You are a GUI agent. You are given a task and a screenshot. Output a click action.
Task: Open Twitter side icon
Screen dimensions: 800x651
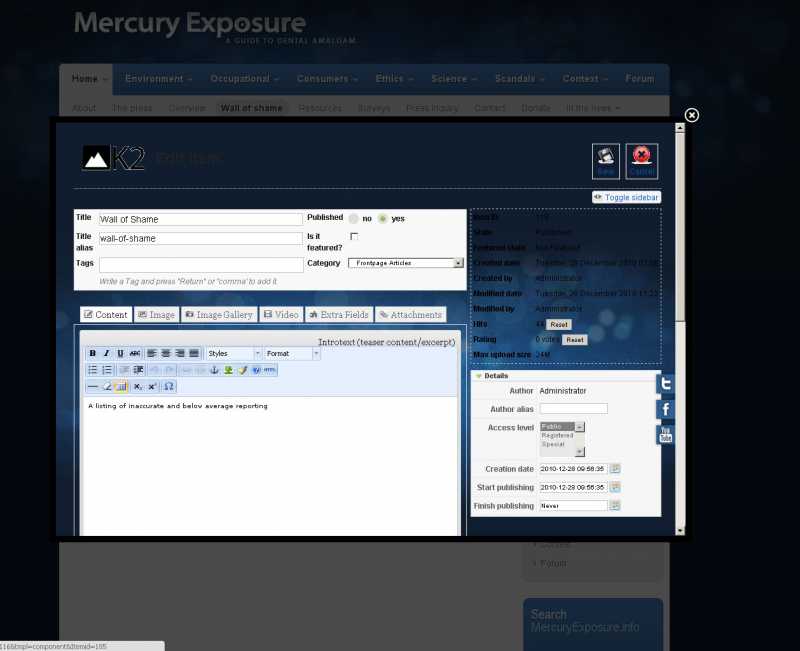(x=665, y=383)
